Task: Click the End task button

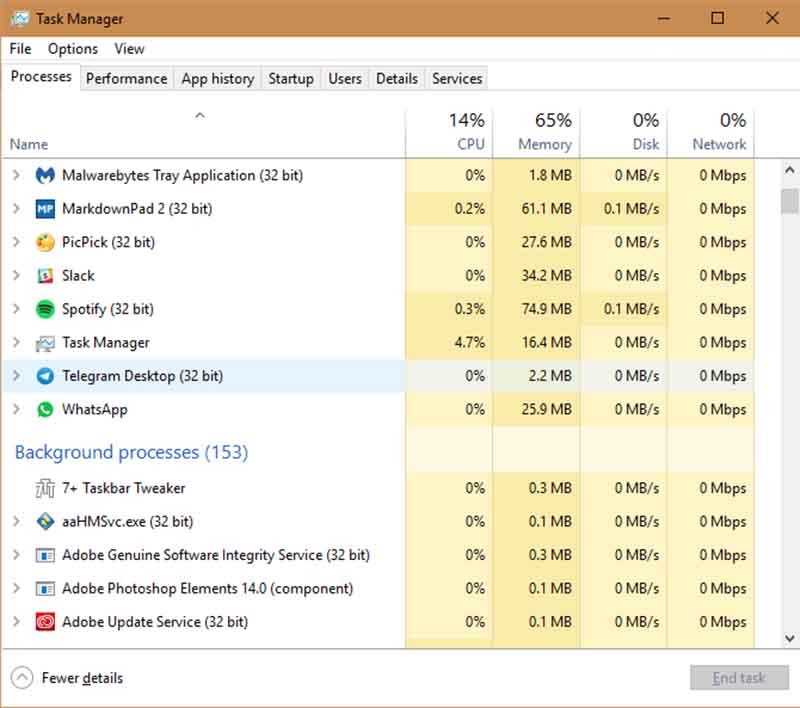Action: coord(738,678)
